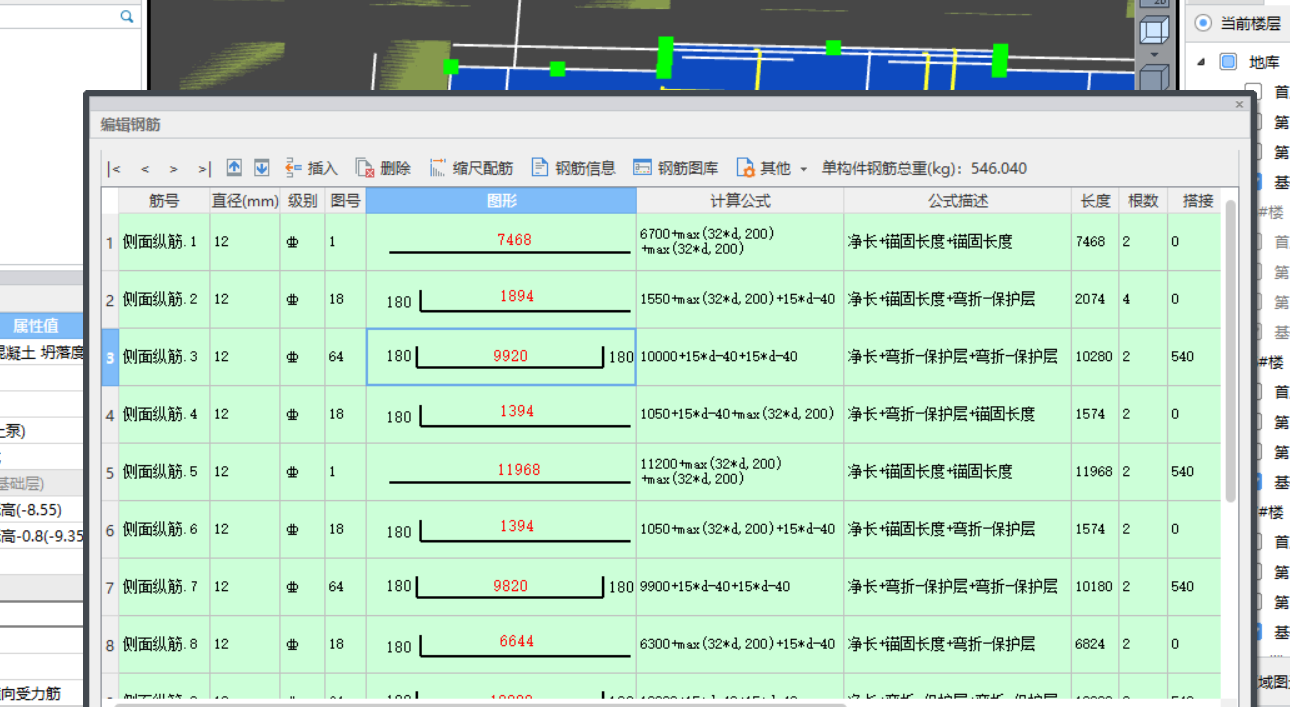Screen dimensions: 1290x707
Task: Click solid cube view icon
Action: 1154,79
